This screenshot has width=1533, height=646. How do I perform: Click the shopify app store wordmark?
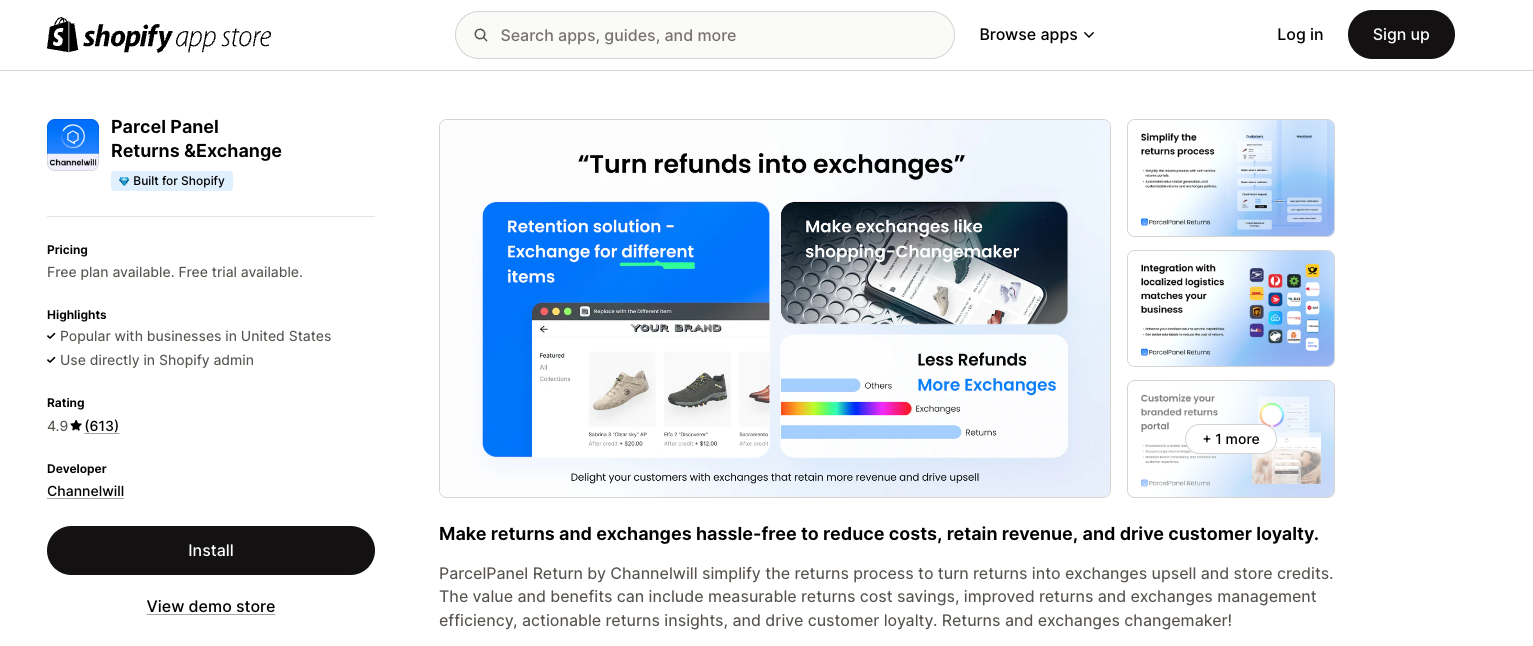(176, 37)
